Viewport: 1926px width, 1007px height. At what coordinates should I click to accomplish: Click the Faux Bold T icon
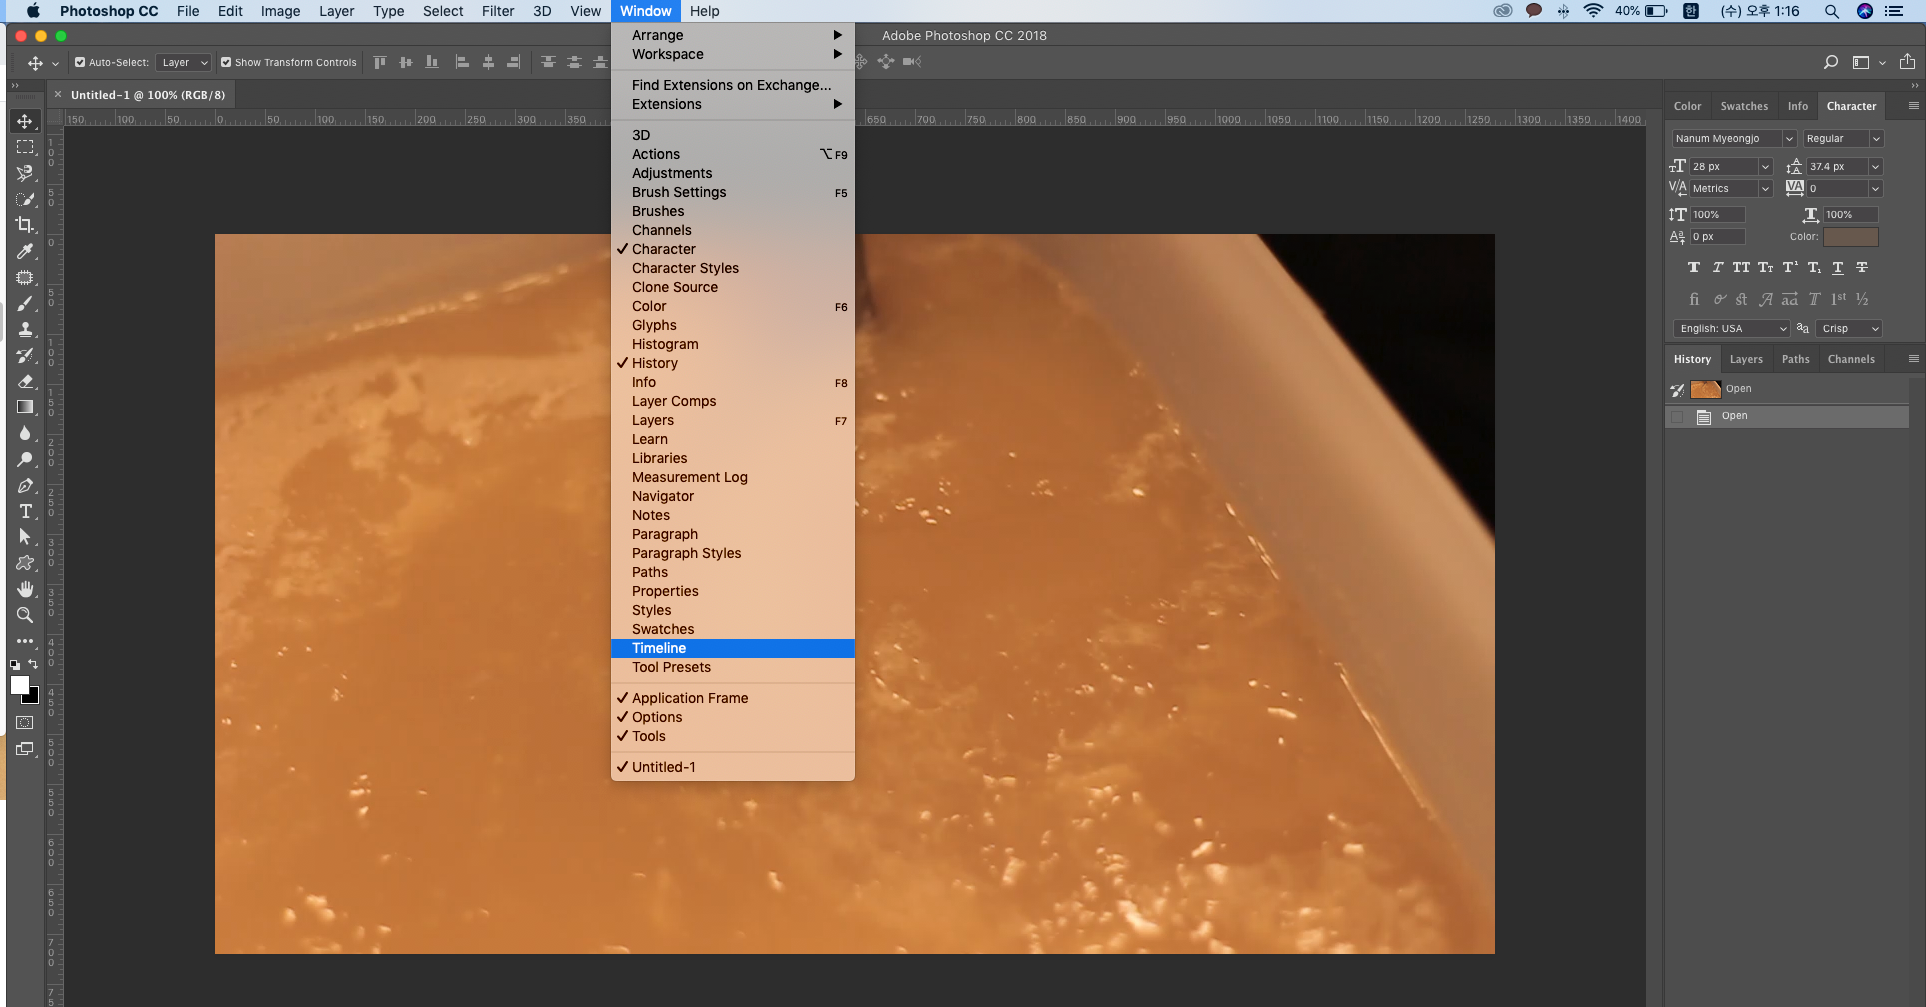[1693, 267]
